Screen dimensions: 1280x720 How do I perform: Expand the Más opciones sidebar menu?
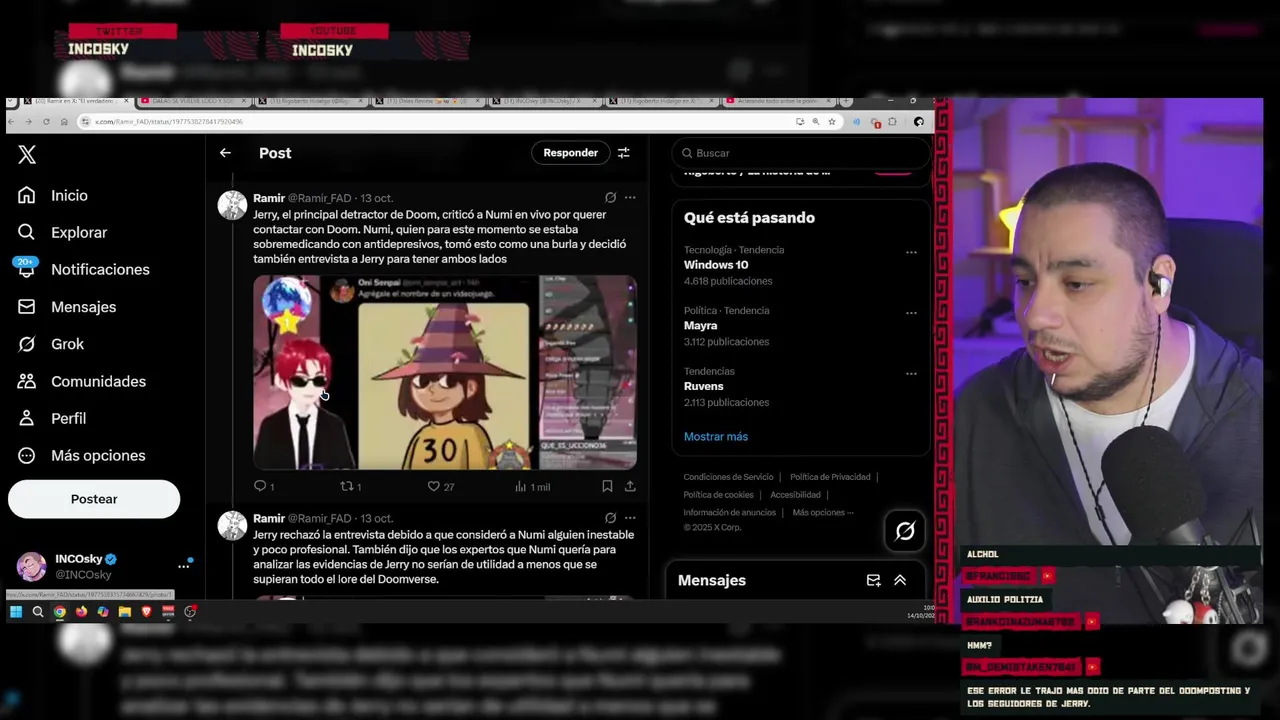pos(82,455)
